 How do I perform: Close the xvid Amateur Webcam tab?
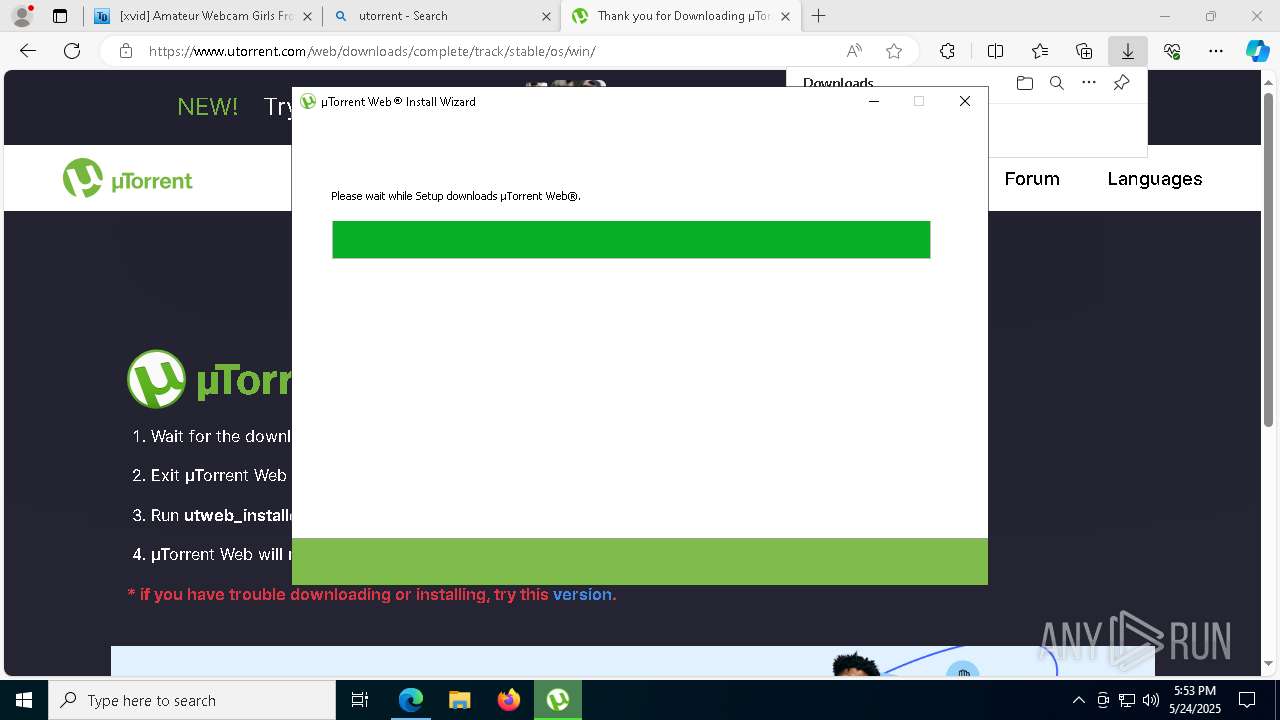tap(307, 16)
